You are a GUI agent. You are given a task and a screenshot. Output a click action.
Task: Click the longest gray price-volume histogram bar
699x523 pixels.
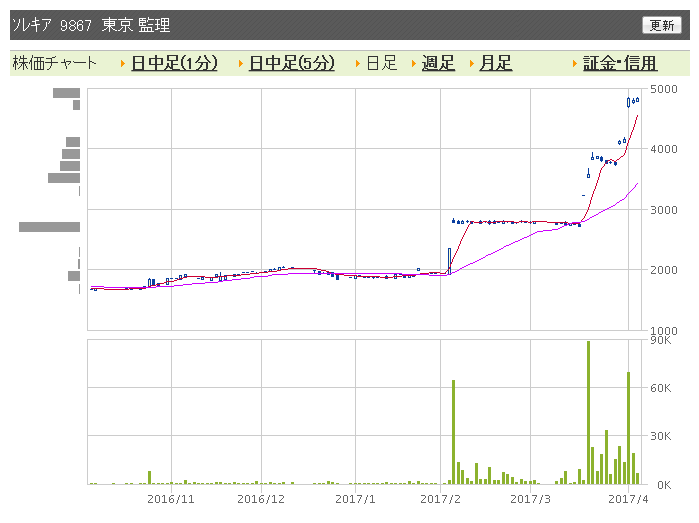[x=49, y=227]
